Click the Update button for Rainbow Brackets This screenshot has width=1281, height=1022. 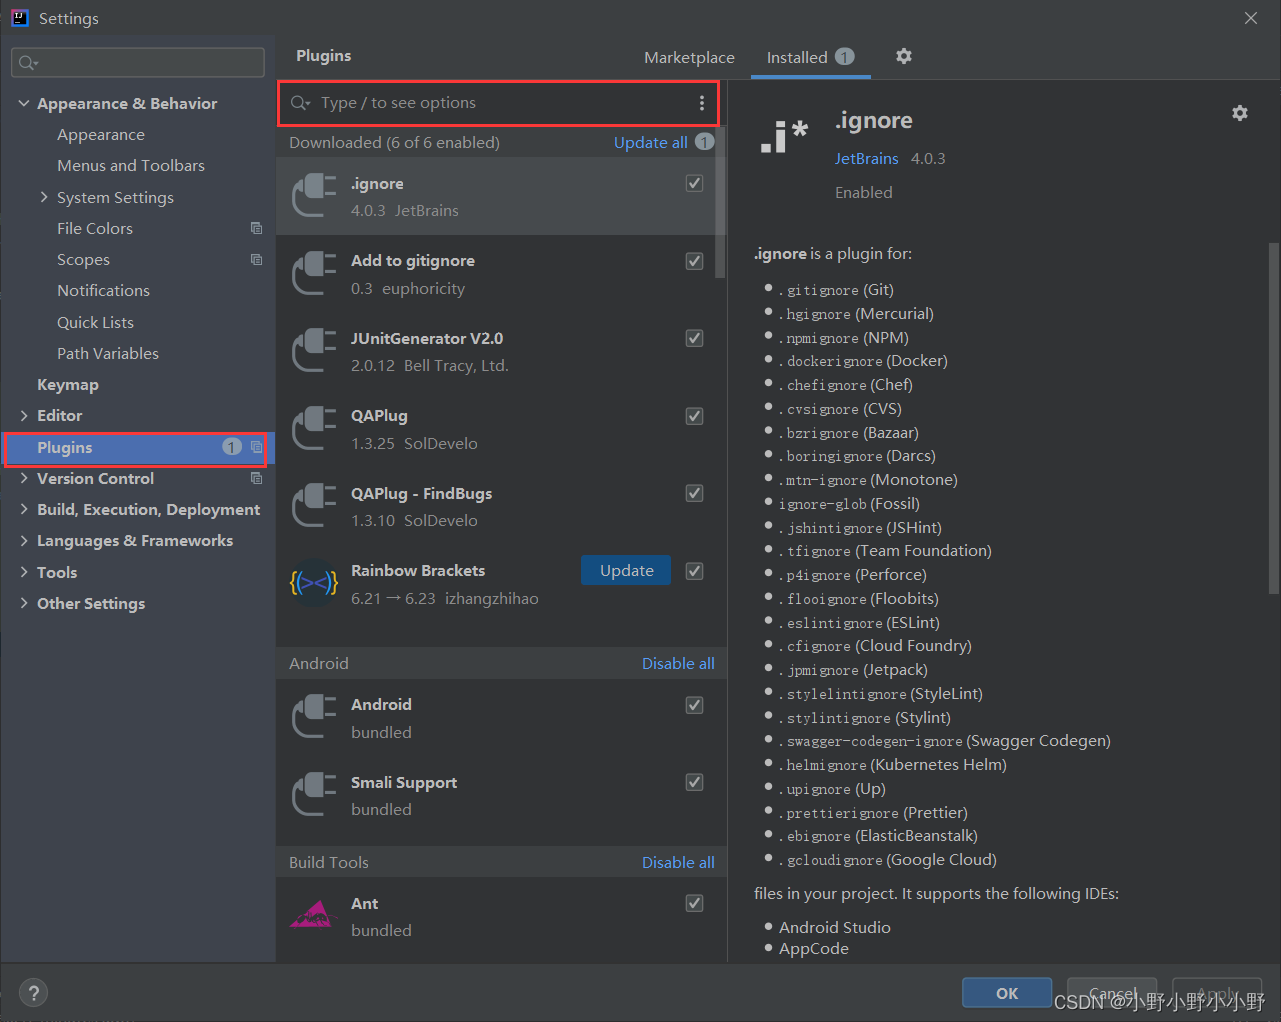[x=626, y=570]
